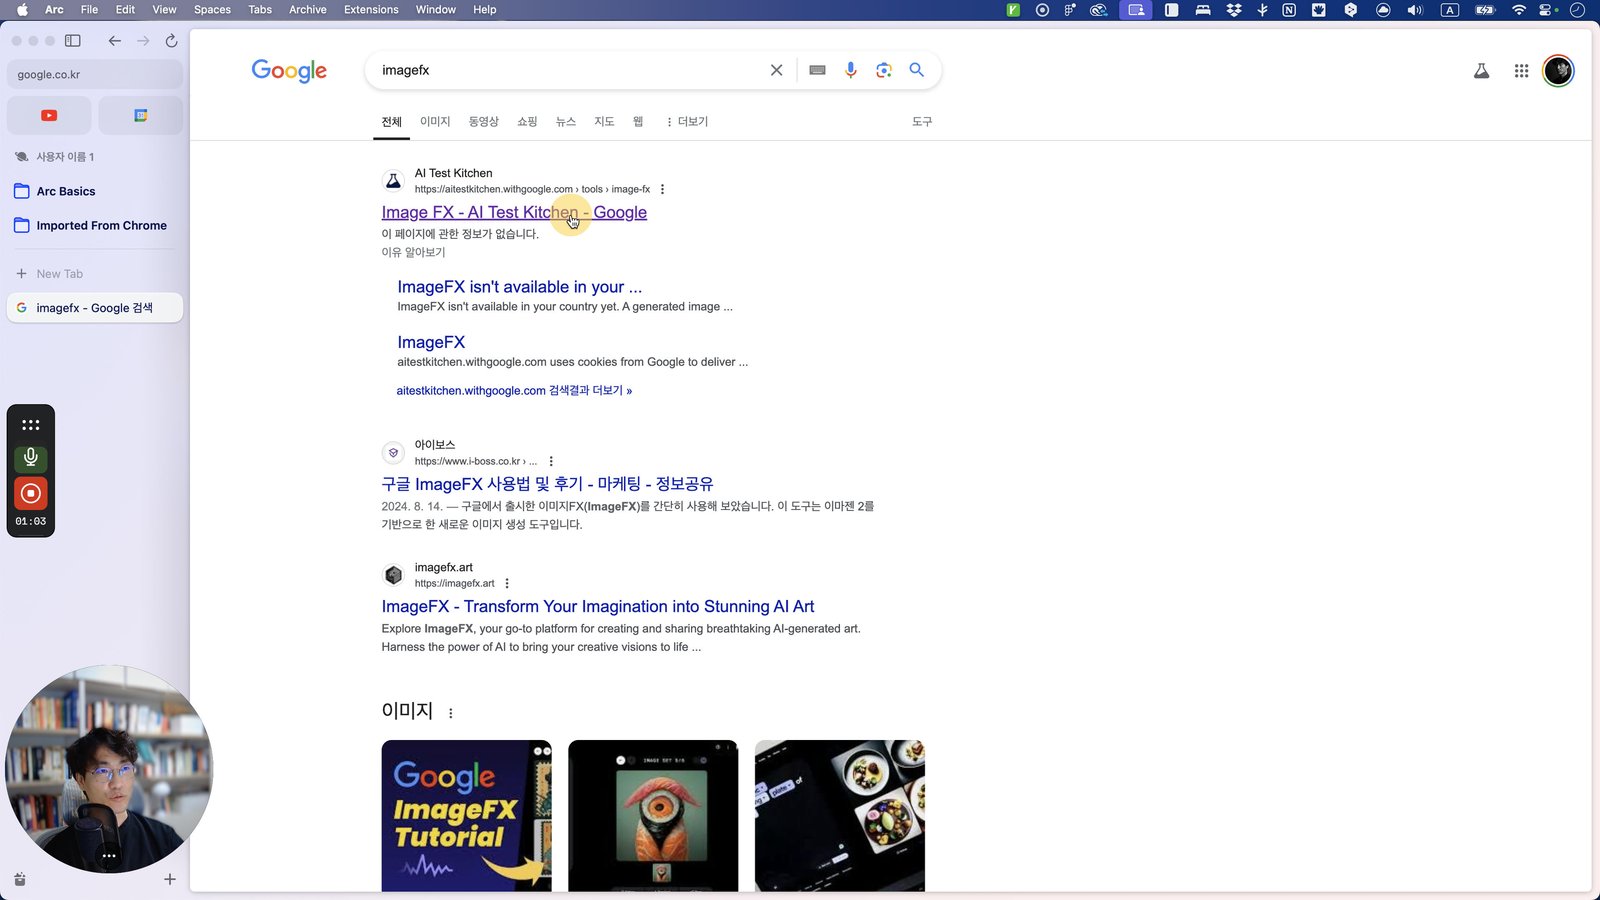Open ImageFX - Transform Your Imagination link
Screen dimensions: 1600x900
tap(598, 606)
